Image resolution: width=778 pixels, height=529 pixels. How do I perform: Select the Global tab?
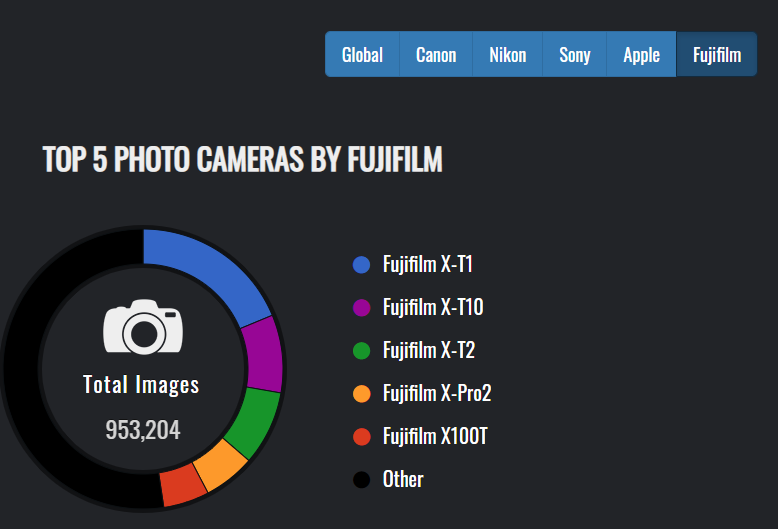[362, 55]
